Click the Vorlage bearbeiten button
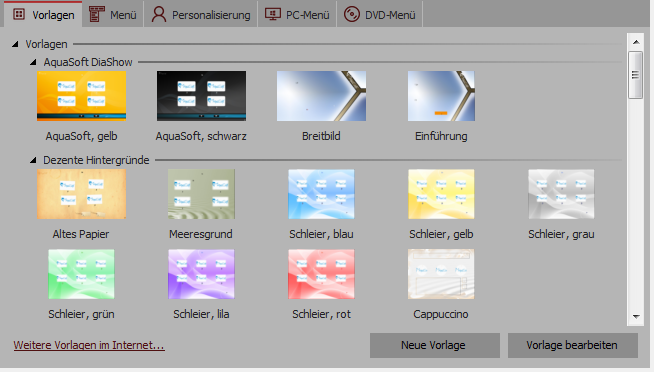This screenshot has width=654, height=372. click(573, 345)
